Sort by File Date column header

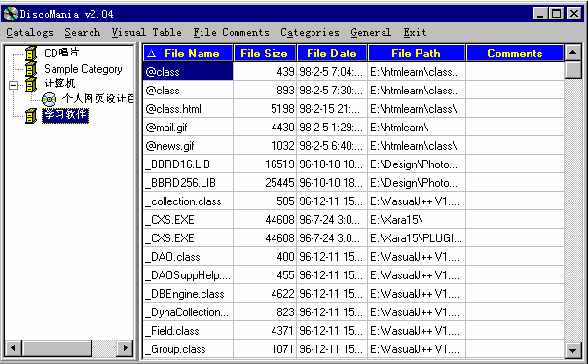click(332, 53)
